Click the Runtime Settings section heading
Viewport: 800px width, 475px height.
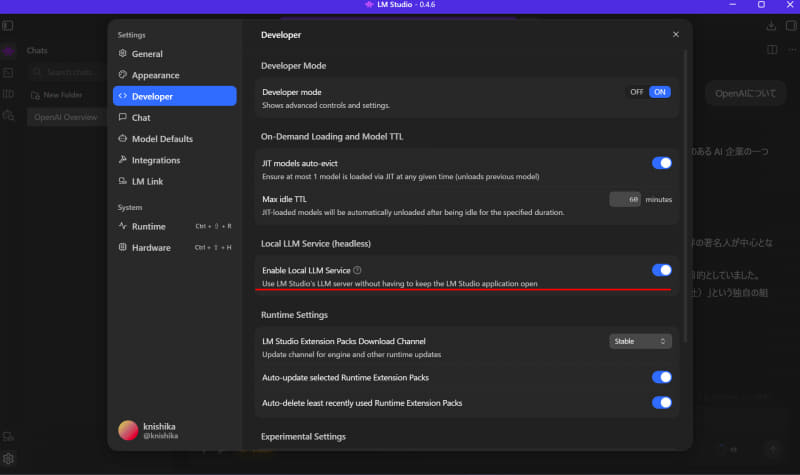[x=294, y=315]
